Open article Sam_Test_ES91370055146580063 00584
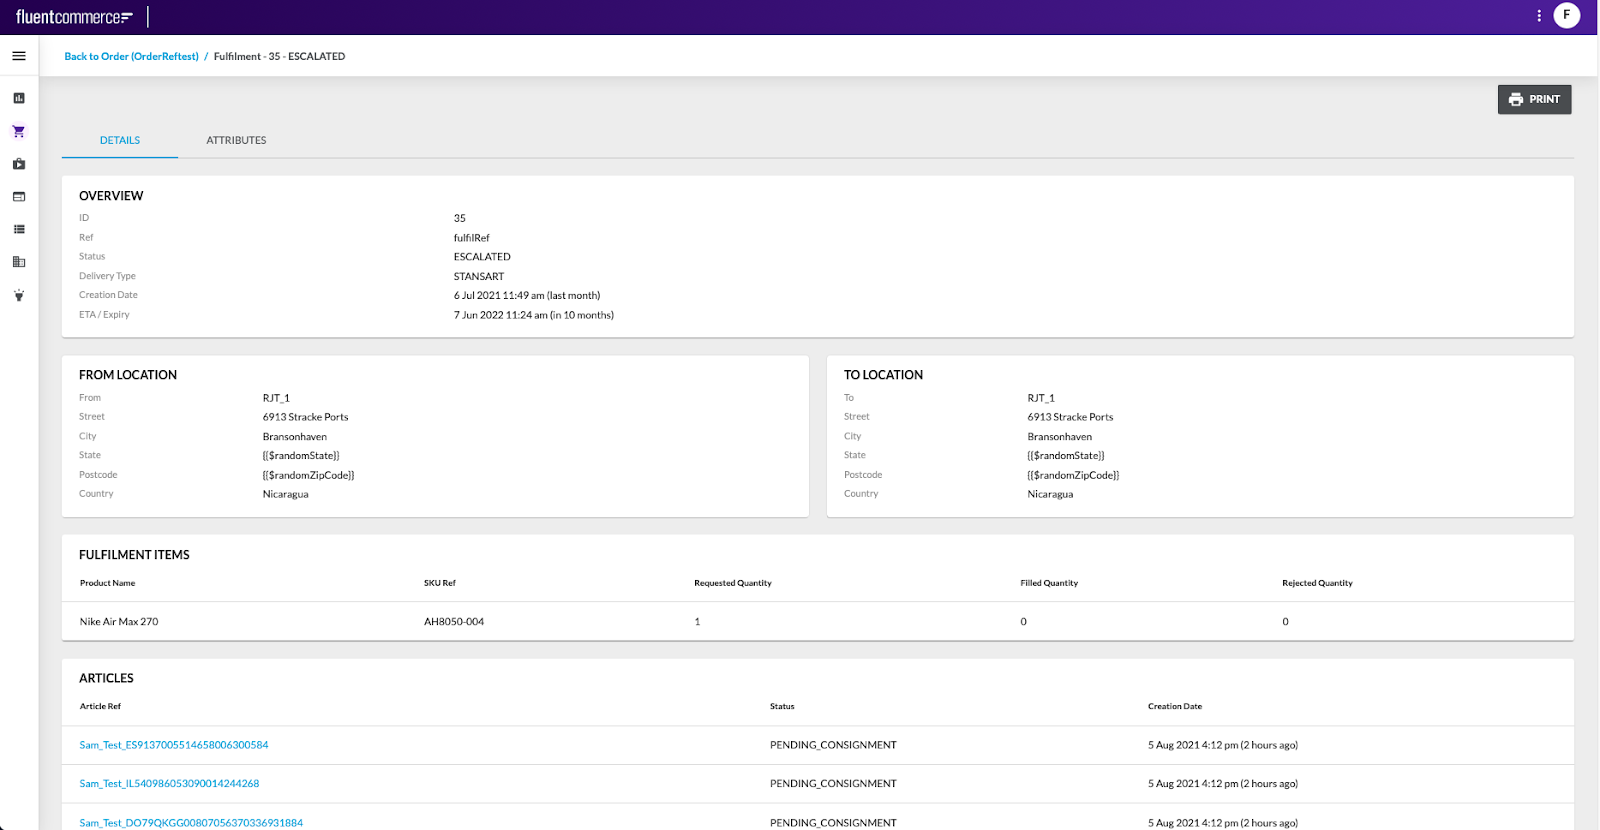Viewport: 1600px width, 830px height. (x=174, y=745)
